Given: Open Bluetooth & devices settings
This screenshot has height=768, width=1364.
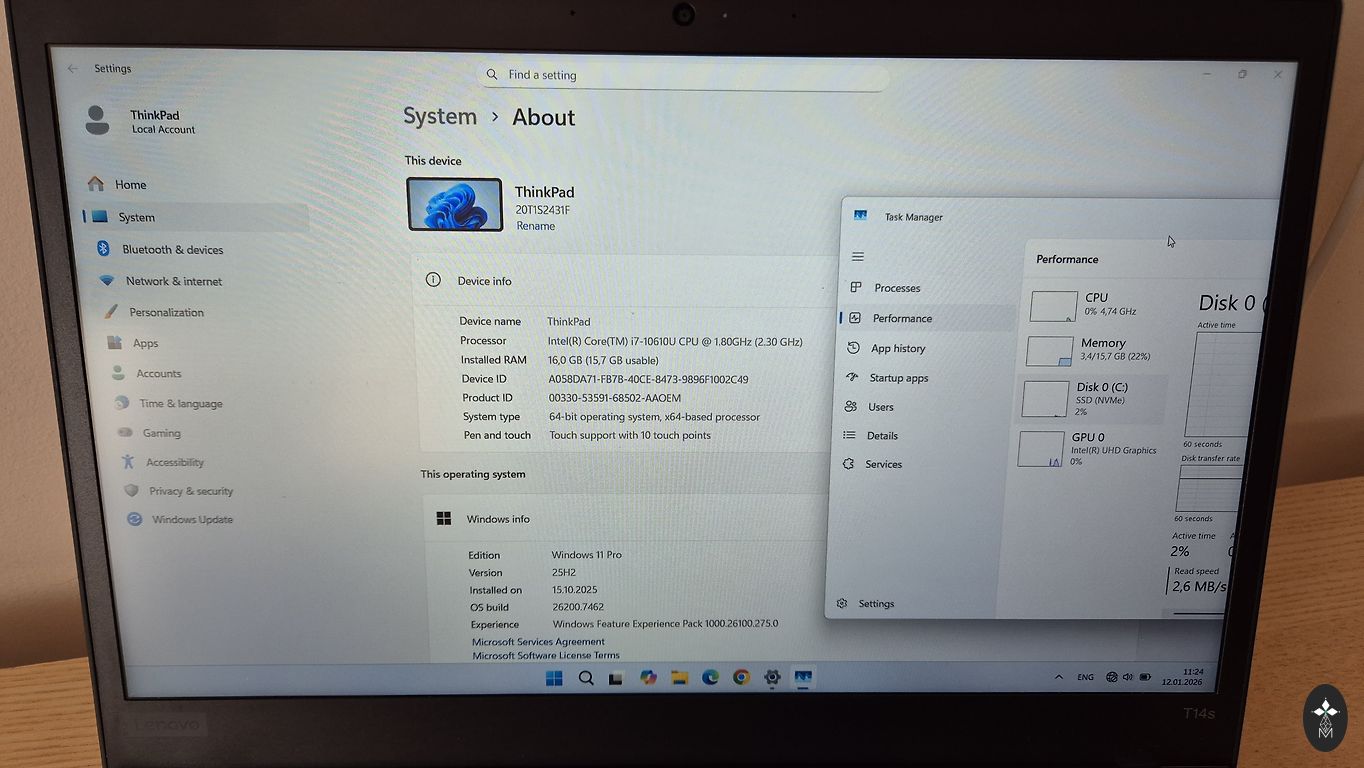Looking at the screenshot, I should (172, 250).
